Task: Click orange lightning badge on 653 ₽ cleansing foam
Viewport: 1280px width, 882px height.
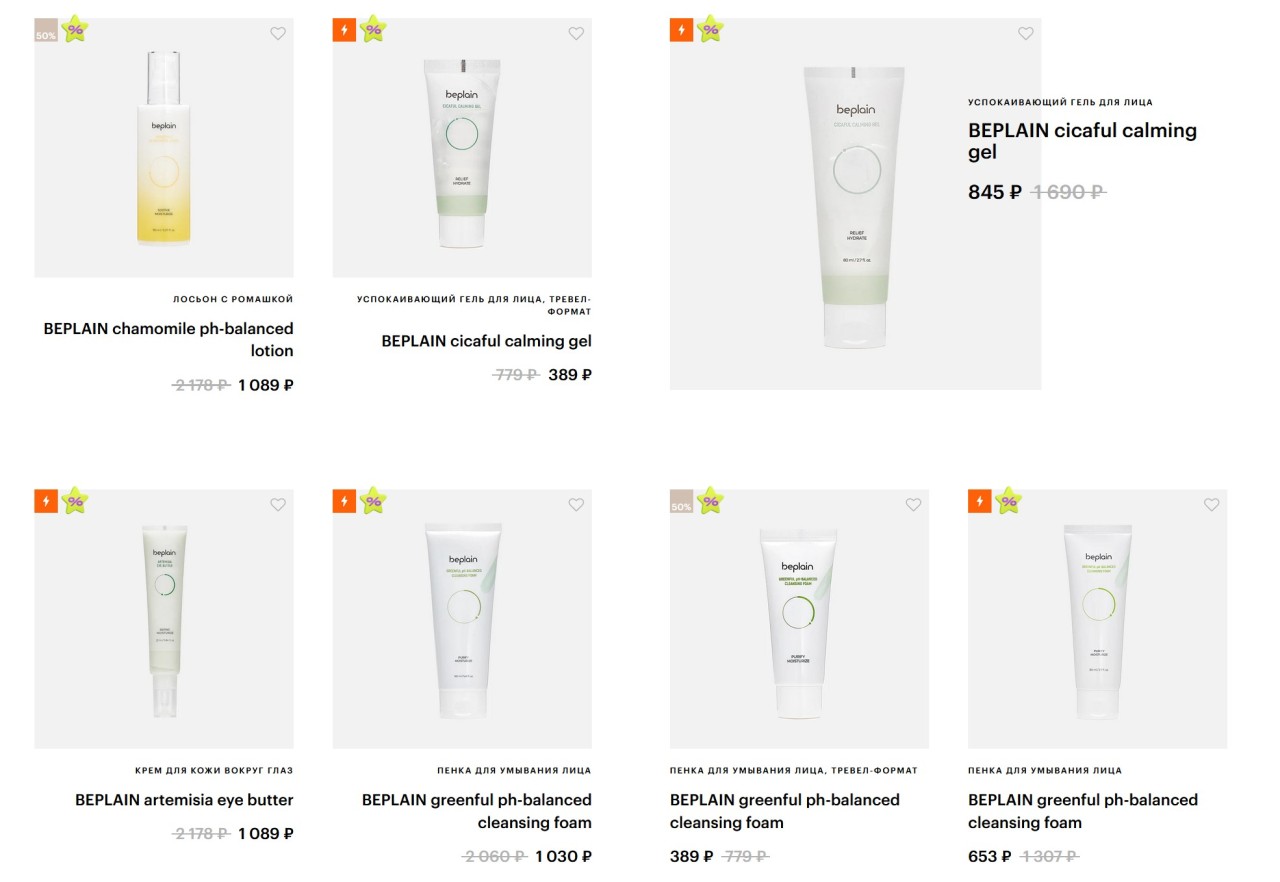Action: (x=979, y=501)
